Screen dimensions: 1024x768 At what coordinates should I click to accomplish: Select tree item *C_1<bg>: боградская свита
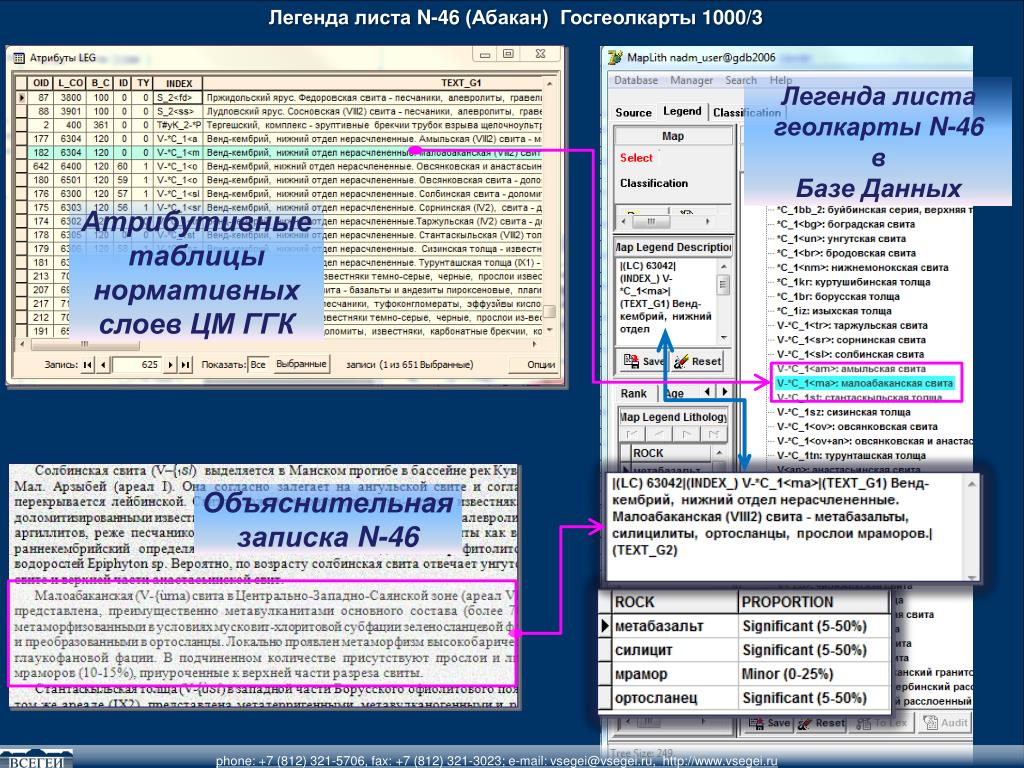coord(845,224)
